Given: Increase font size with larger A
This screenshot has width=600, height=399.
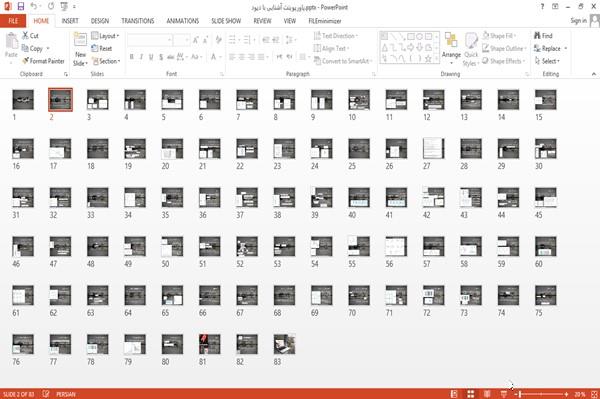Looking at the screenshot, I should [x=196, y=39].
